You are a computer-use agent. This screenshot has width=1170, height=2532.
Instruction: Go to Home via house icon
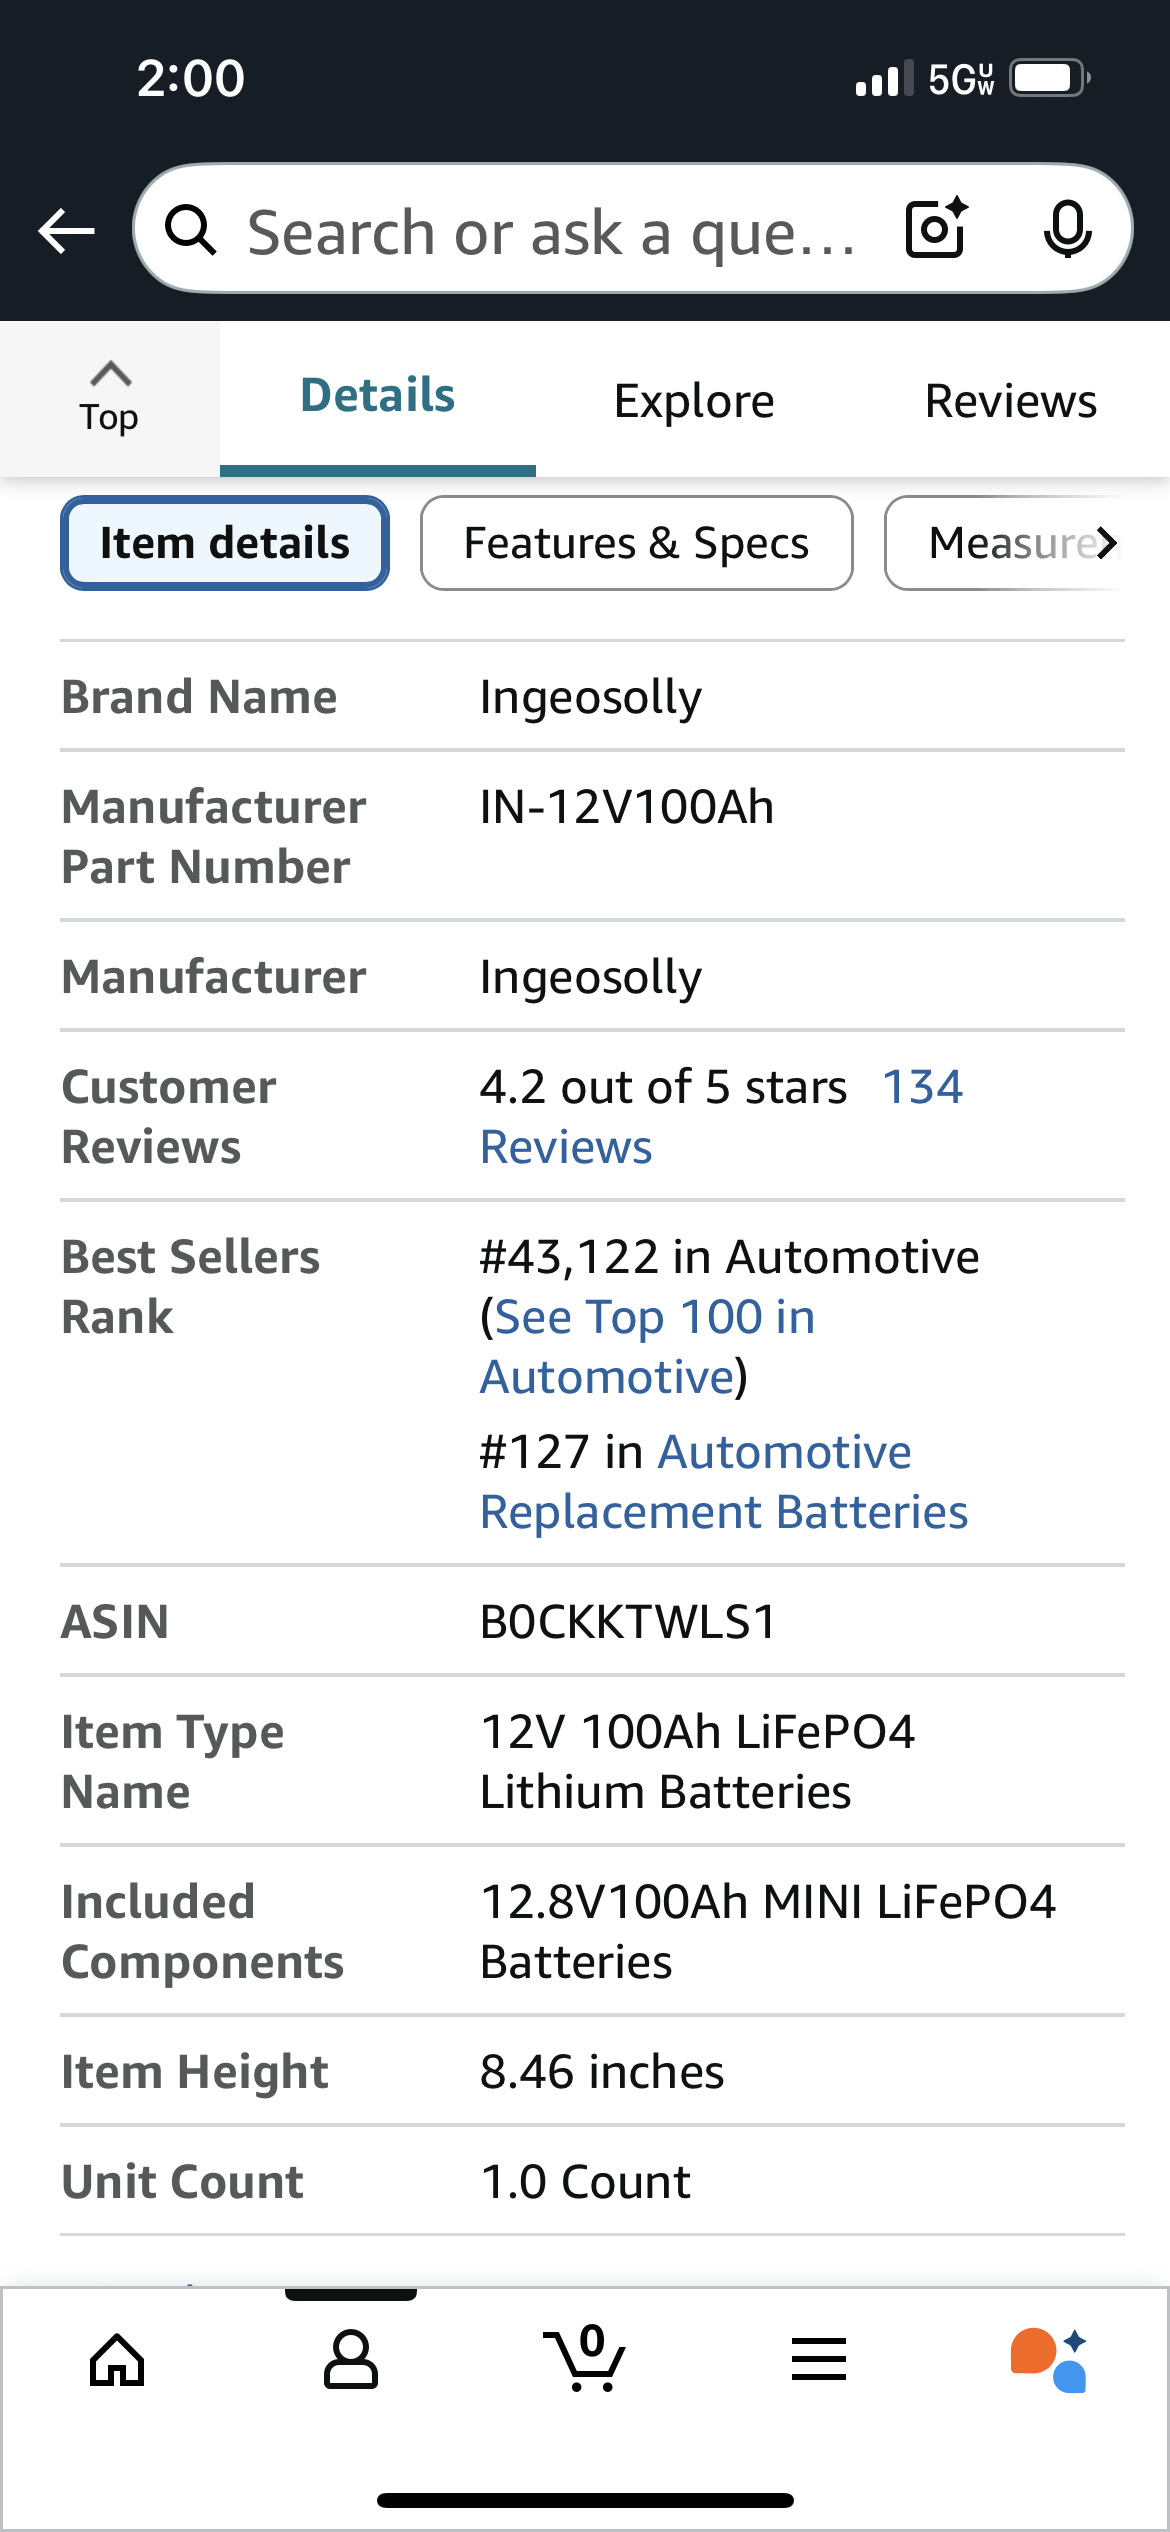[x=117, y=2360]
